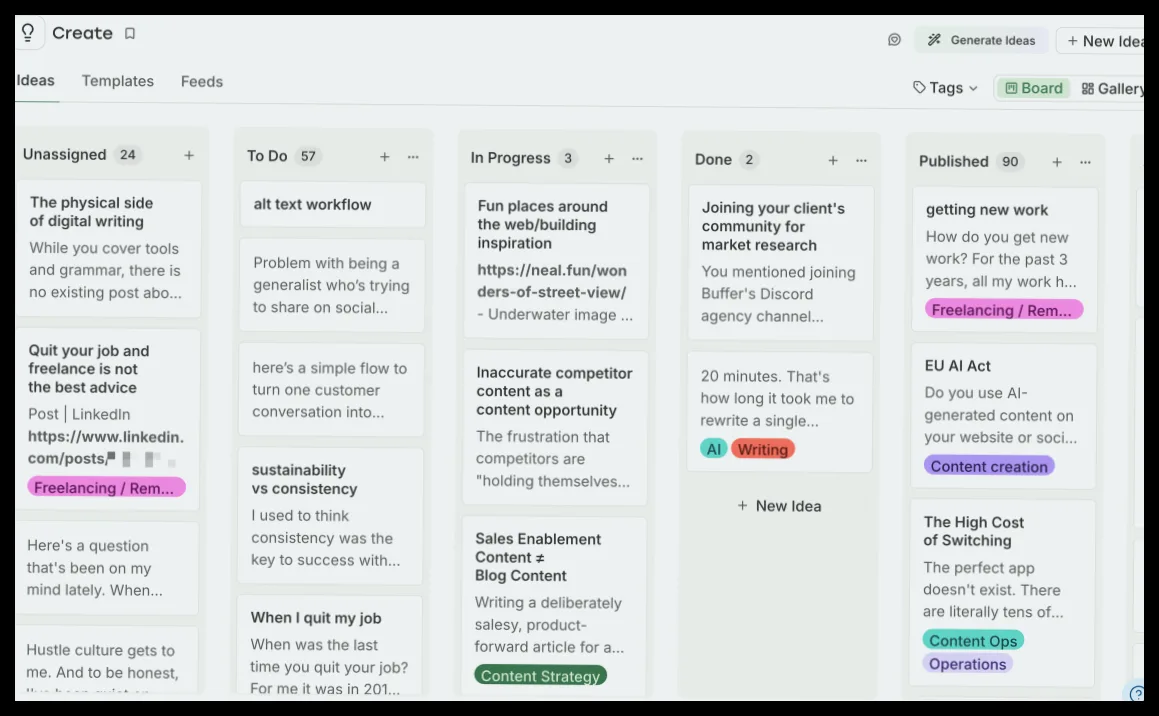The height and width of the screenshot is (716, 1159).
Task: Click the green Content Strategy tag
Action: coord(540,675)
